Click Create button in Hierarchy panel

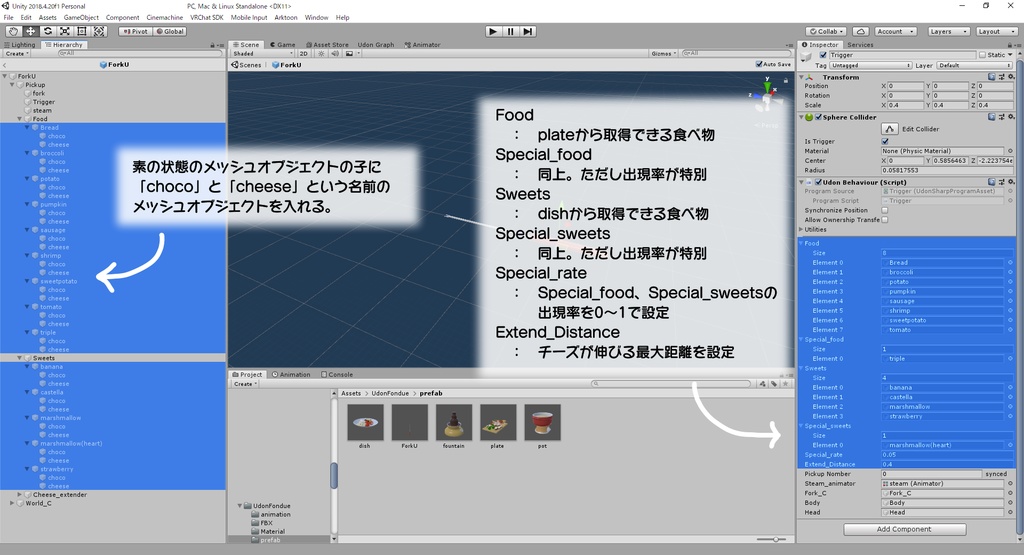17,54
